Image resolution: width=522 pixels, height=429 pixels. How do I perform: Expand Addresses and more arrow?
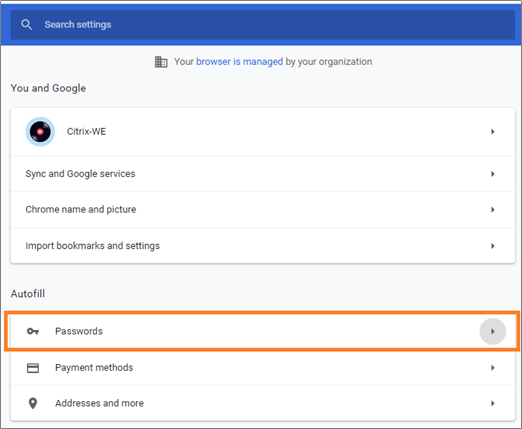pos(493,403)
